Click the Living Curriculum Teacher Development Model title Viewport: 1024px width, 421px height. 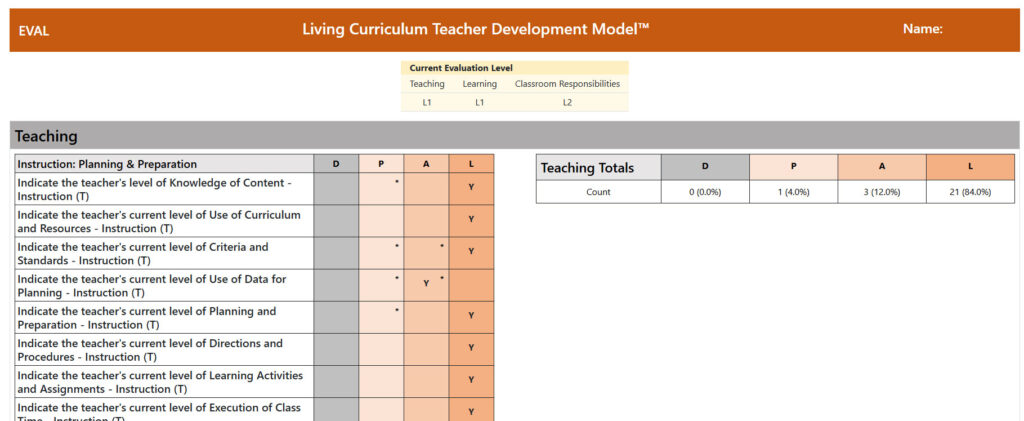pyautogui.click(x=476, y=30)
